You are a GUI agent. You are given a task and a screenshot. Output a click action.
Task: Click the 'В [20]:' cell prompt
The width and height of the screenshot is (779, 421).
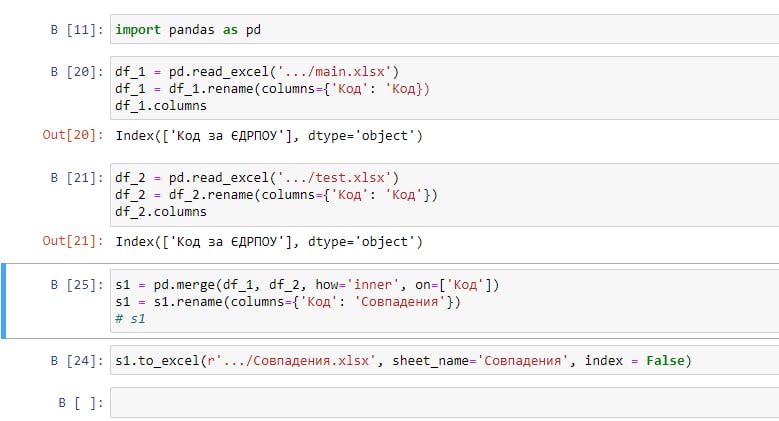coord(77,72)
